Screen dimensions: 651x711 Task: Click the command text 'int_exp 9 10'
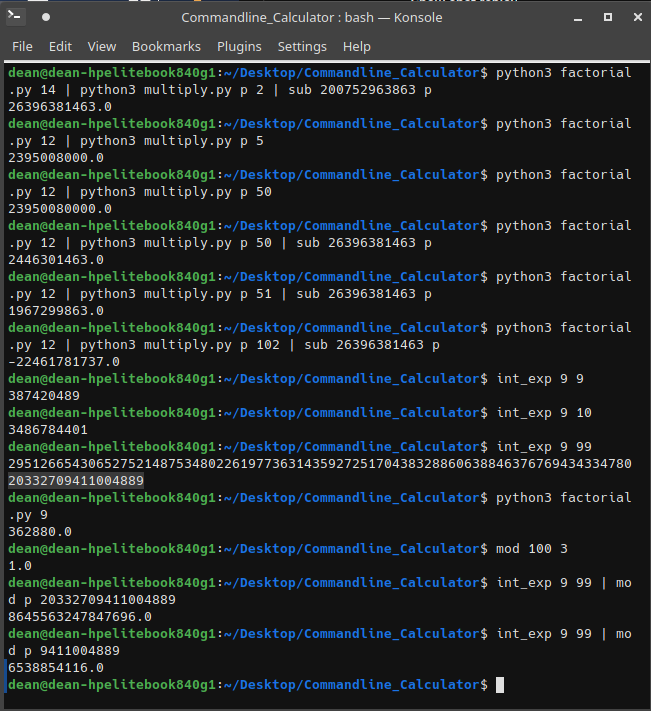(544, 413)
